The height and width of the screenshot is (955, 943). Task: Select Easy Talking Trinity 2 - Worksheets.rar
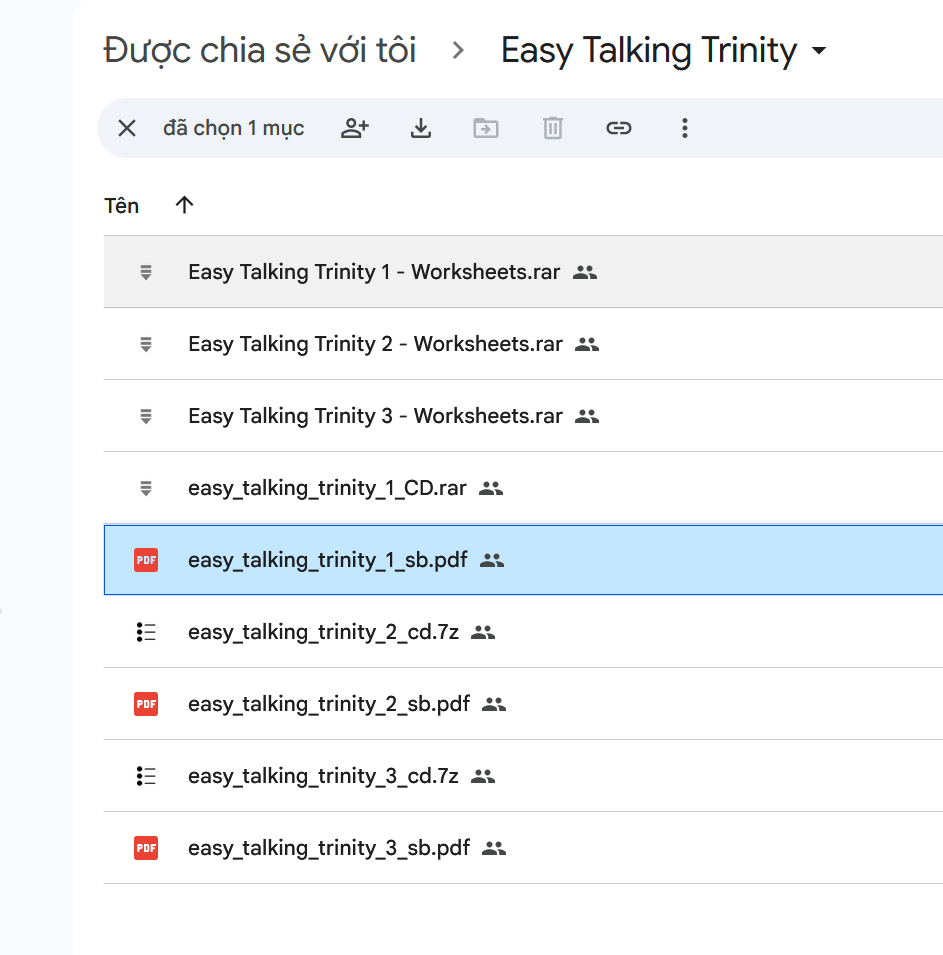tap(375, 344)
